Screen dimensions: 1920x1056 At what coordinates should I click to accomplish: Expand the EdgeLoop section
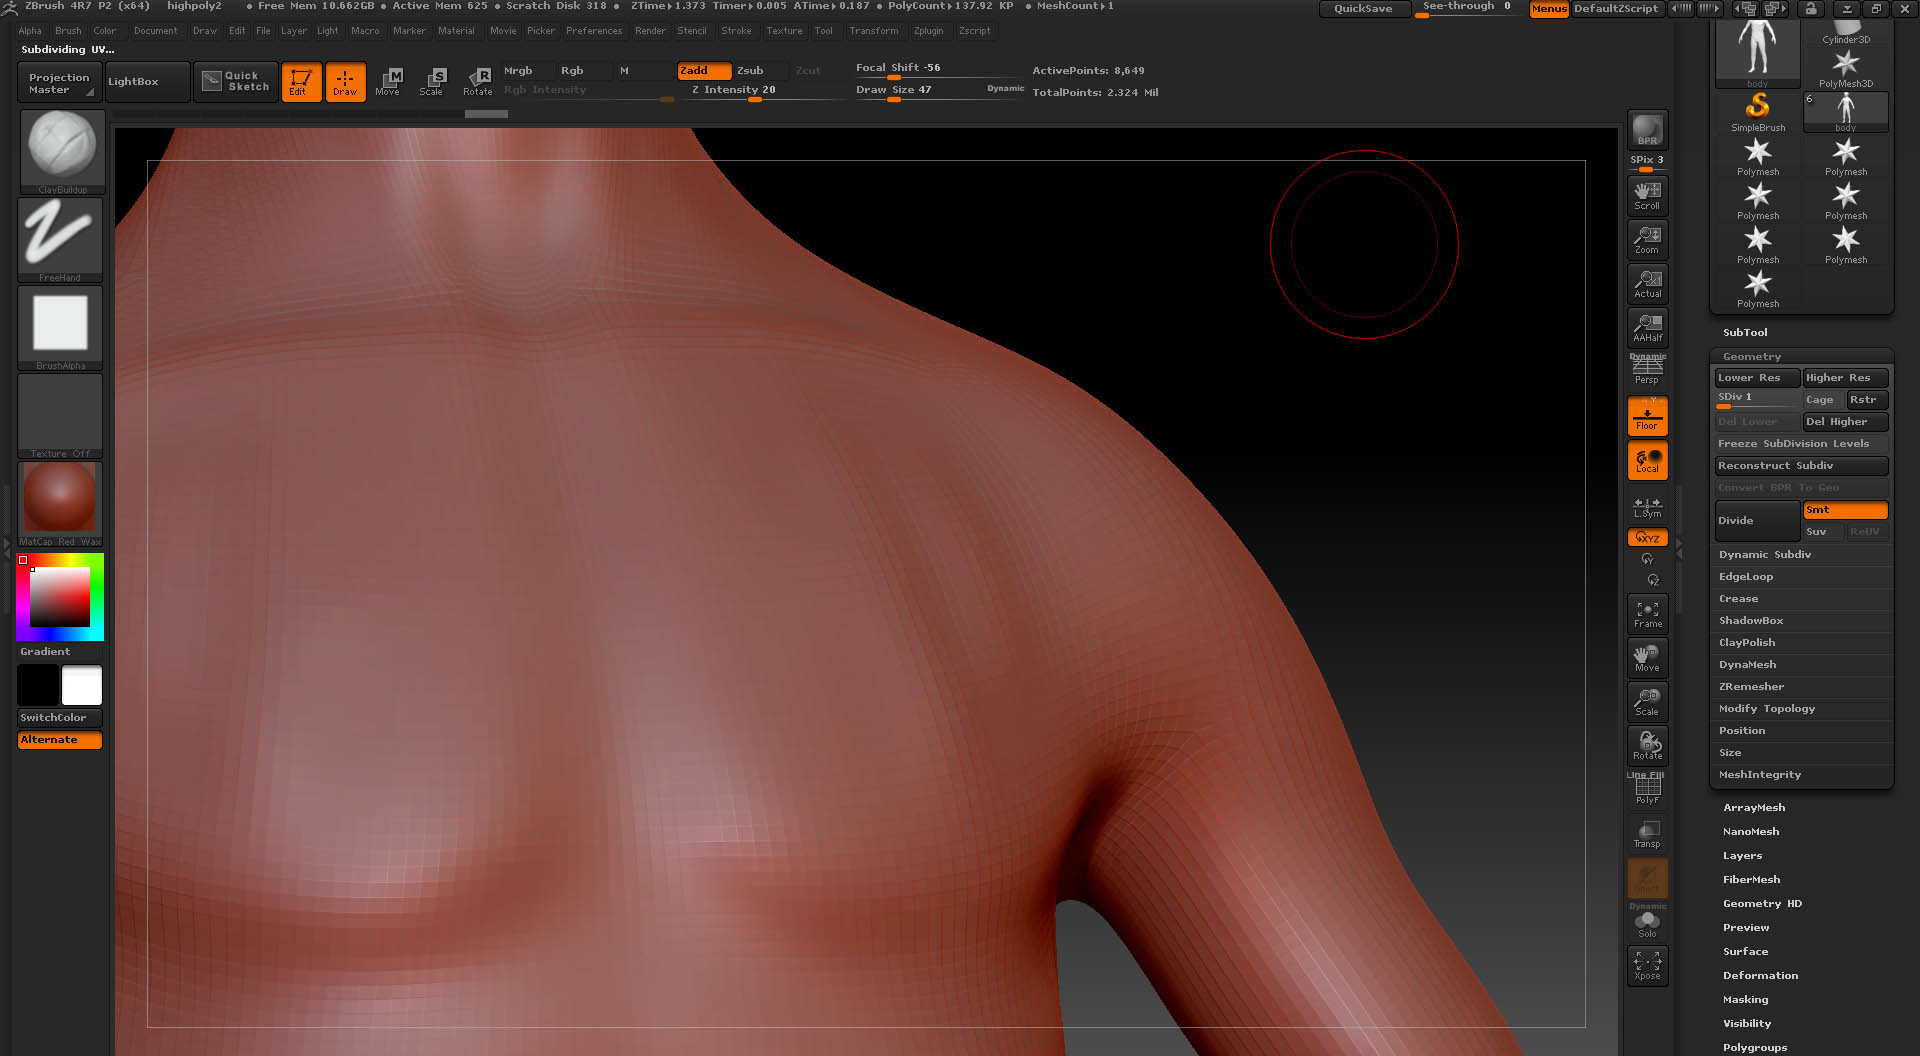coord(1746,576)
